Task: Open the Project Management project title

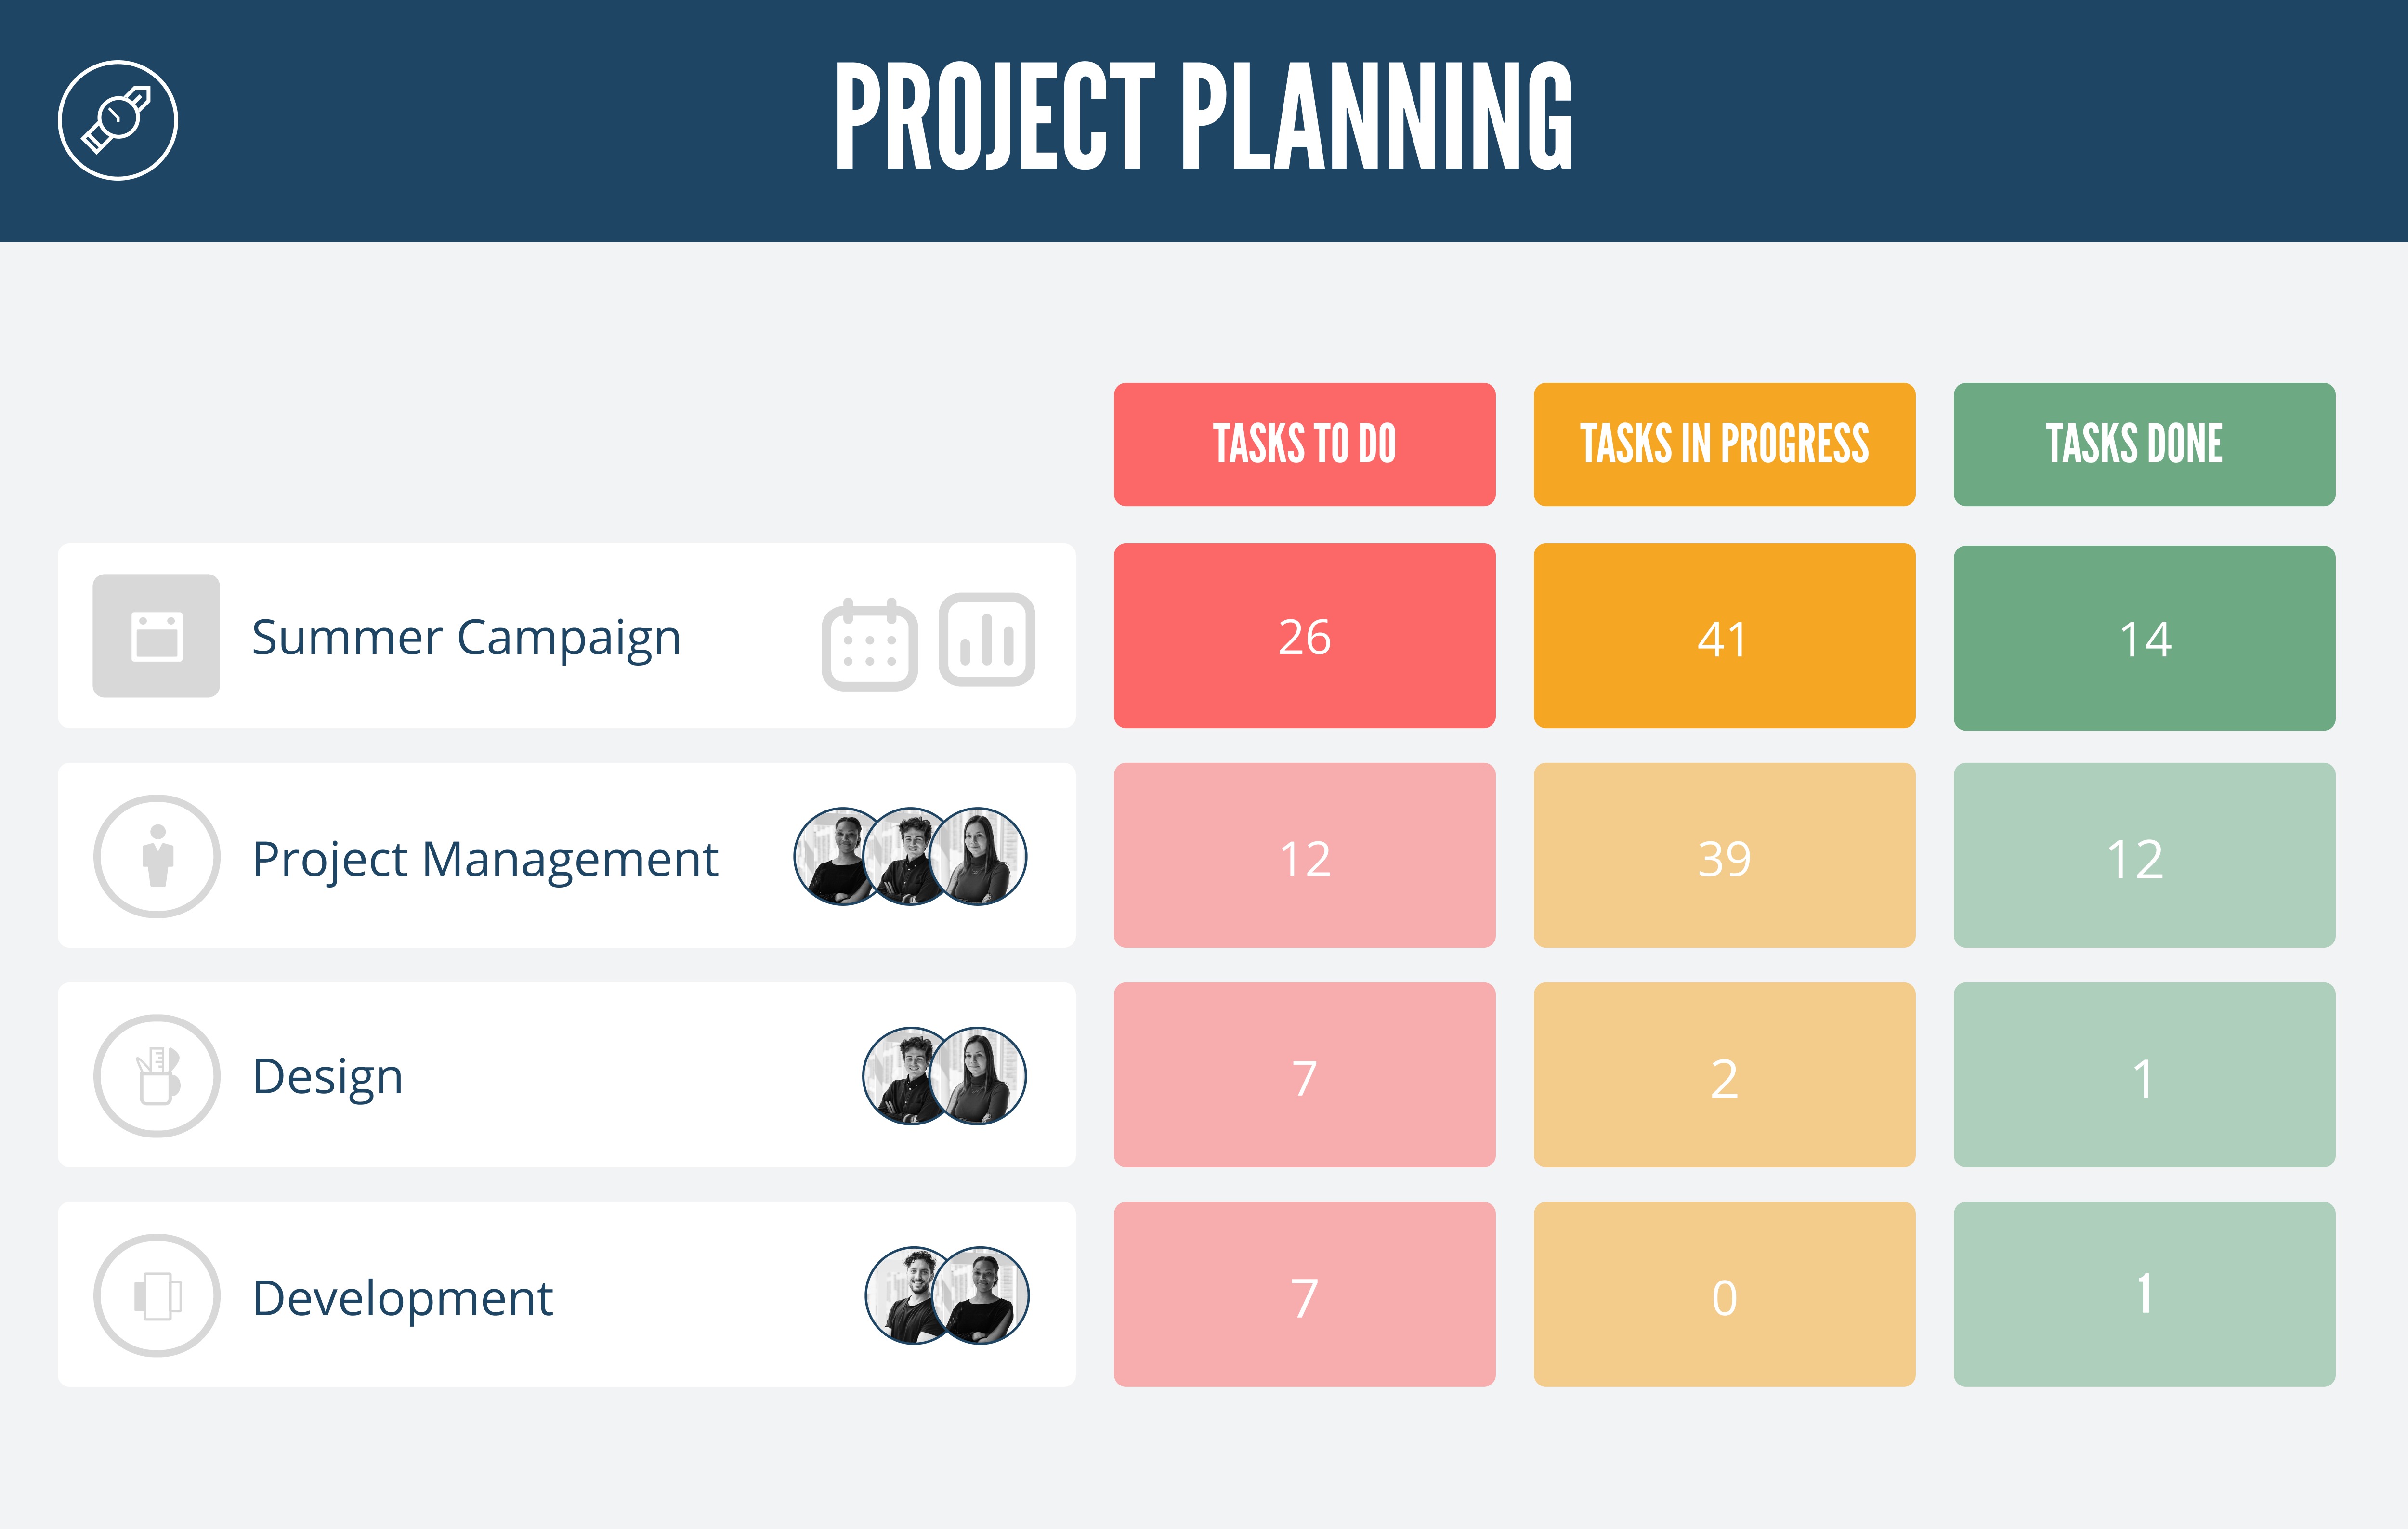Action: point(485,858)
